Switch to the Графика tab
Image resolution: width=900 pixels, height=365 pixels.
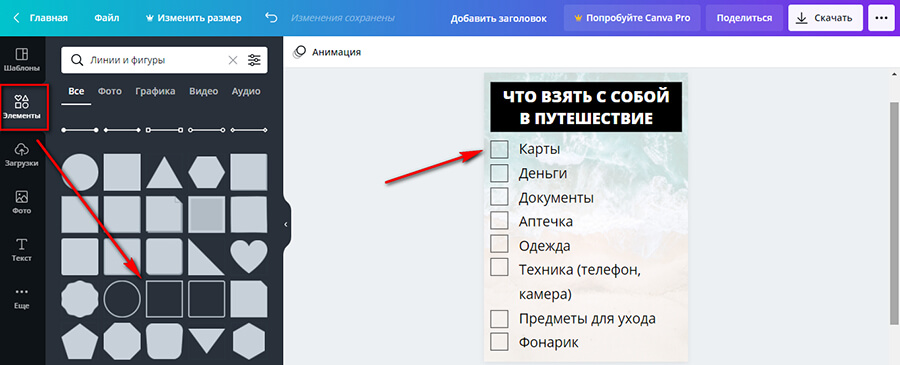(x=156, y=91)
